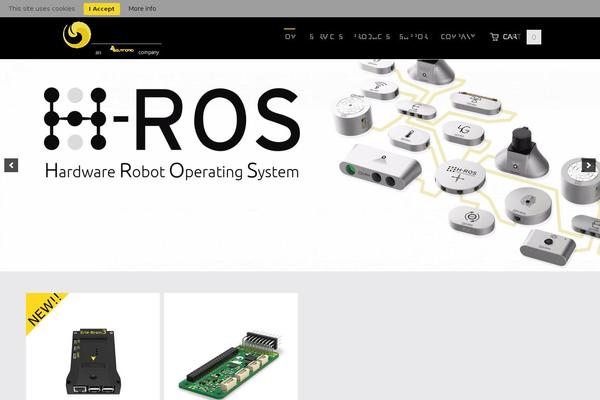Click the H-ROS round module in the diagram
Image resolution: width=600 pixels, height=400 pixels.
click(460, 177)
